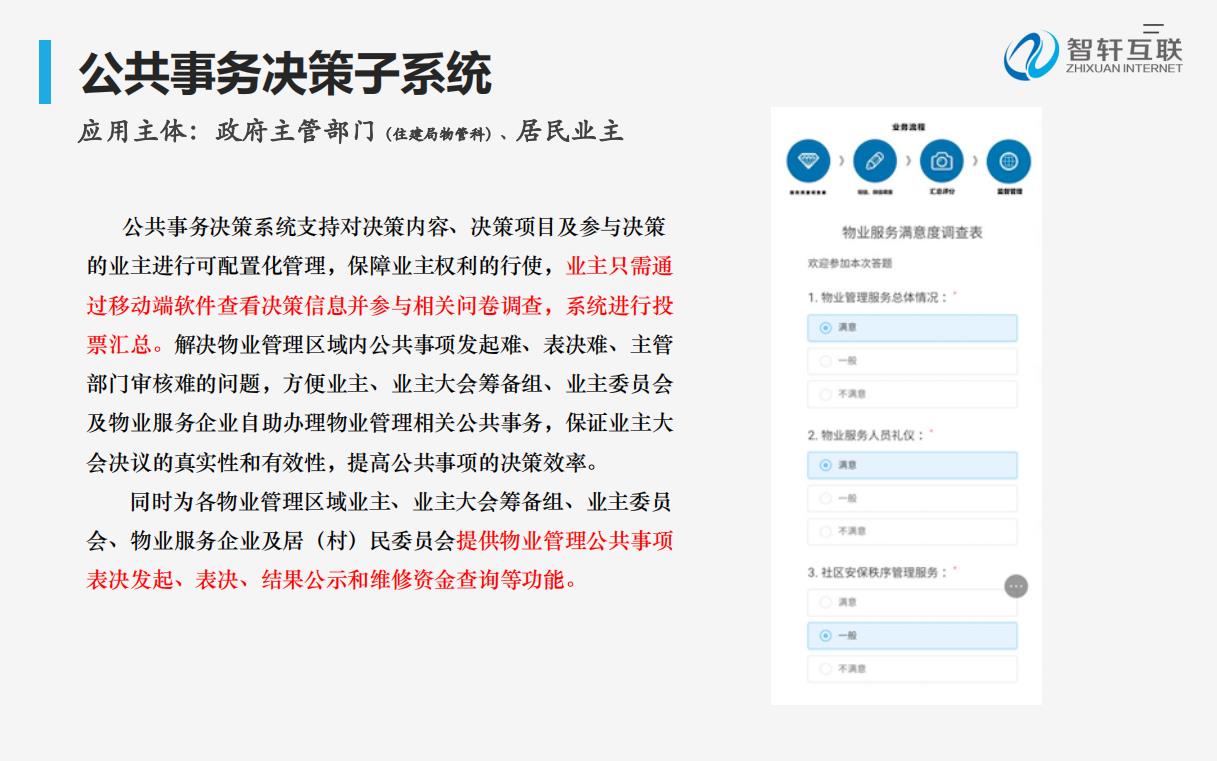Select 一般 for 物业管理服务总体情况
Image resolution: width=1217 pixels, height=761 pixels.
(x=912, y=361)
